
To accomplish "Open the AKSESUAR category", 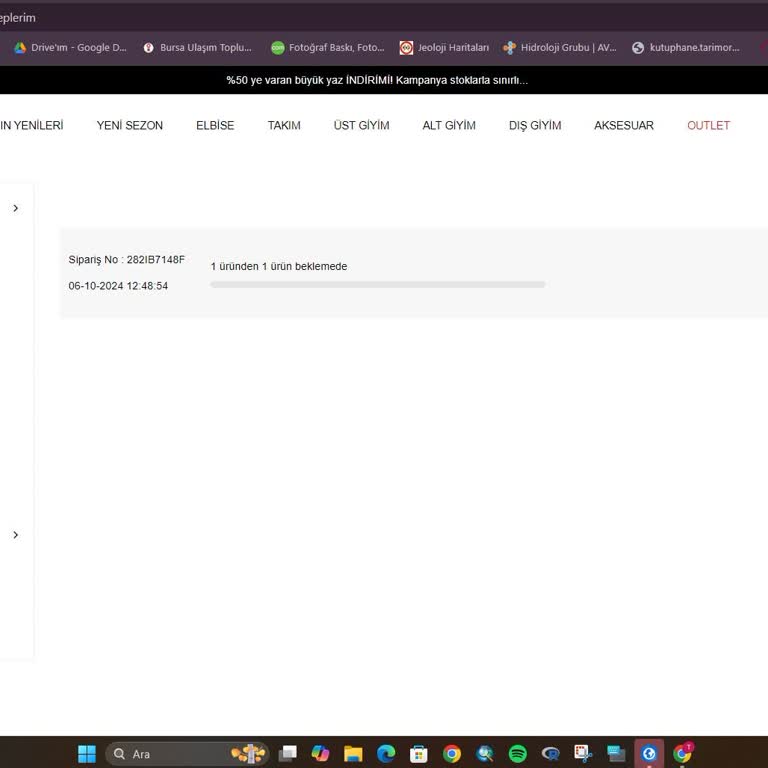I will pyautogui.click(x=624, y=125).
